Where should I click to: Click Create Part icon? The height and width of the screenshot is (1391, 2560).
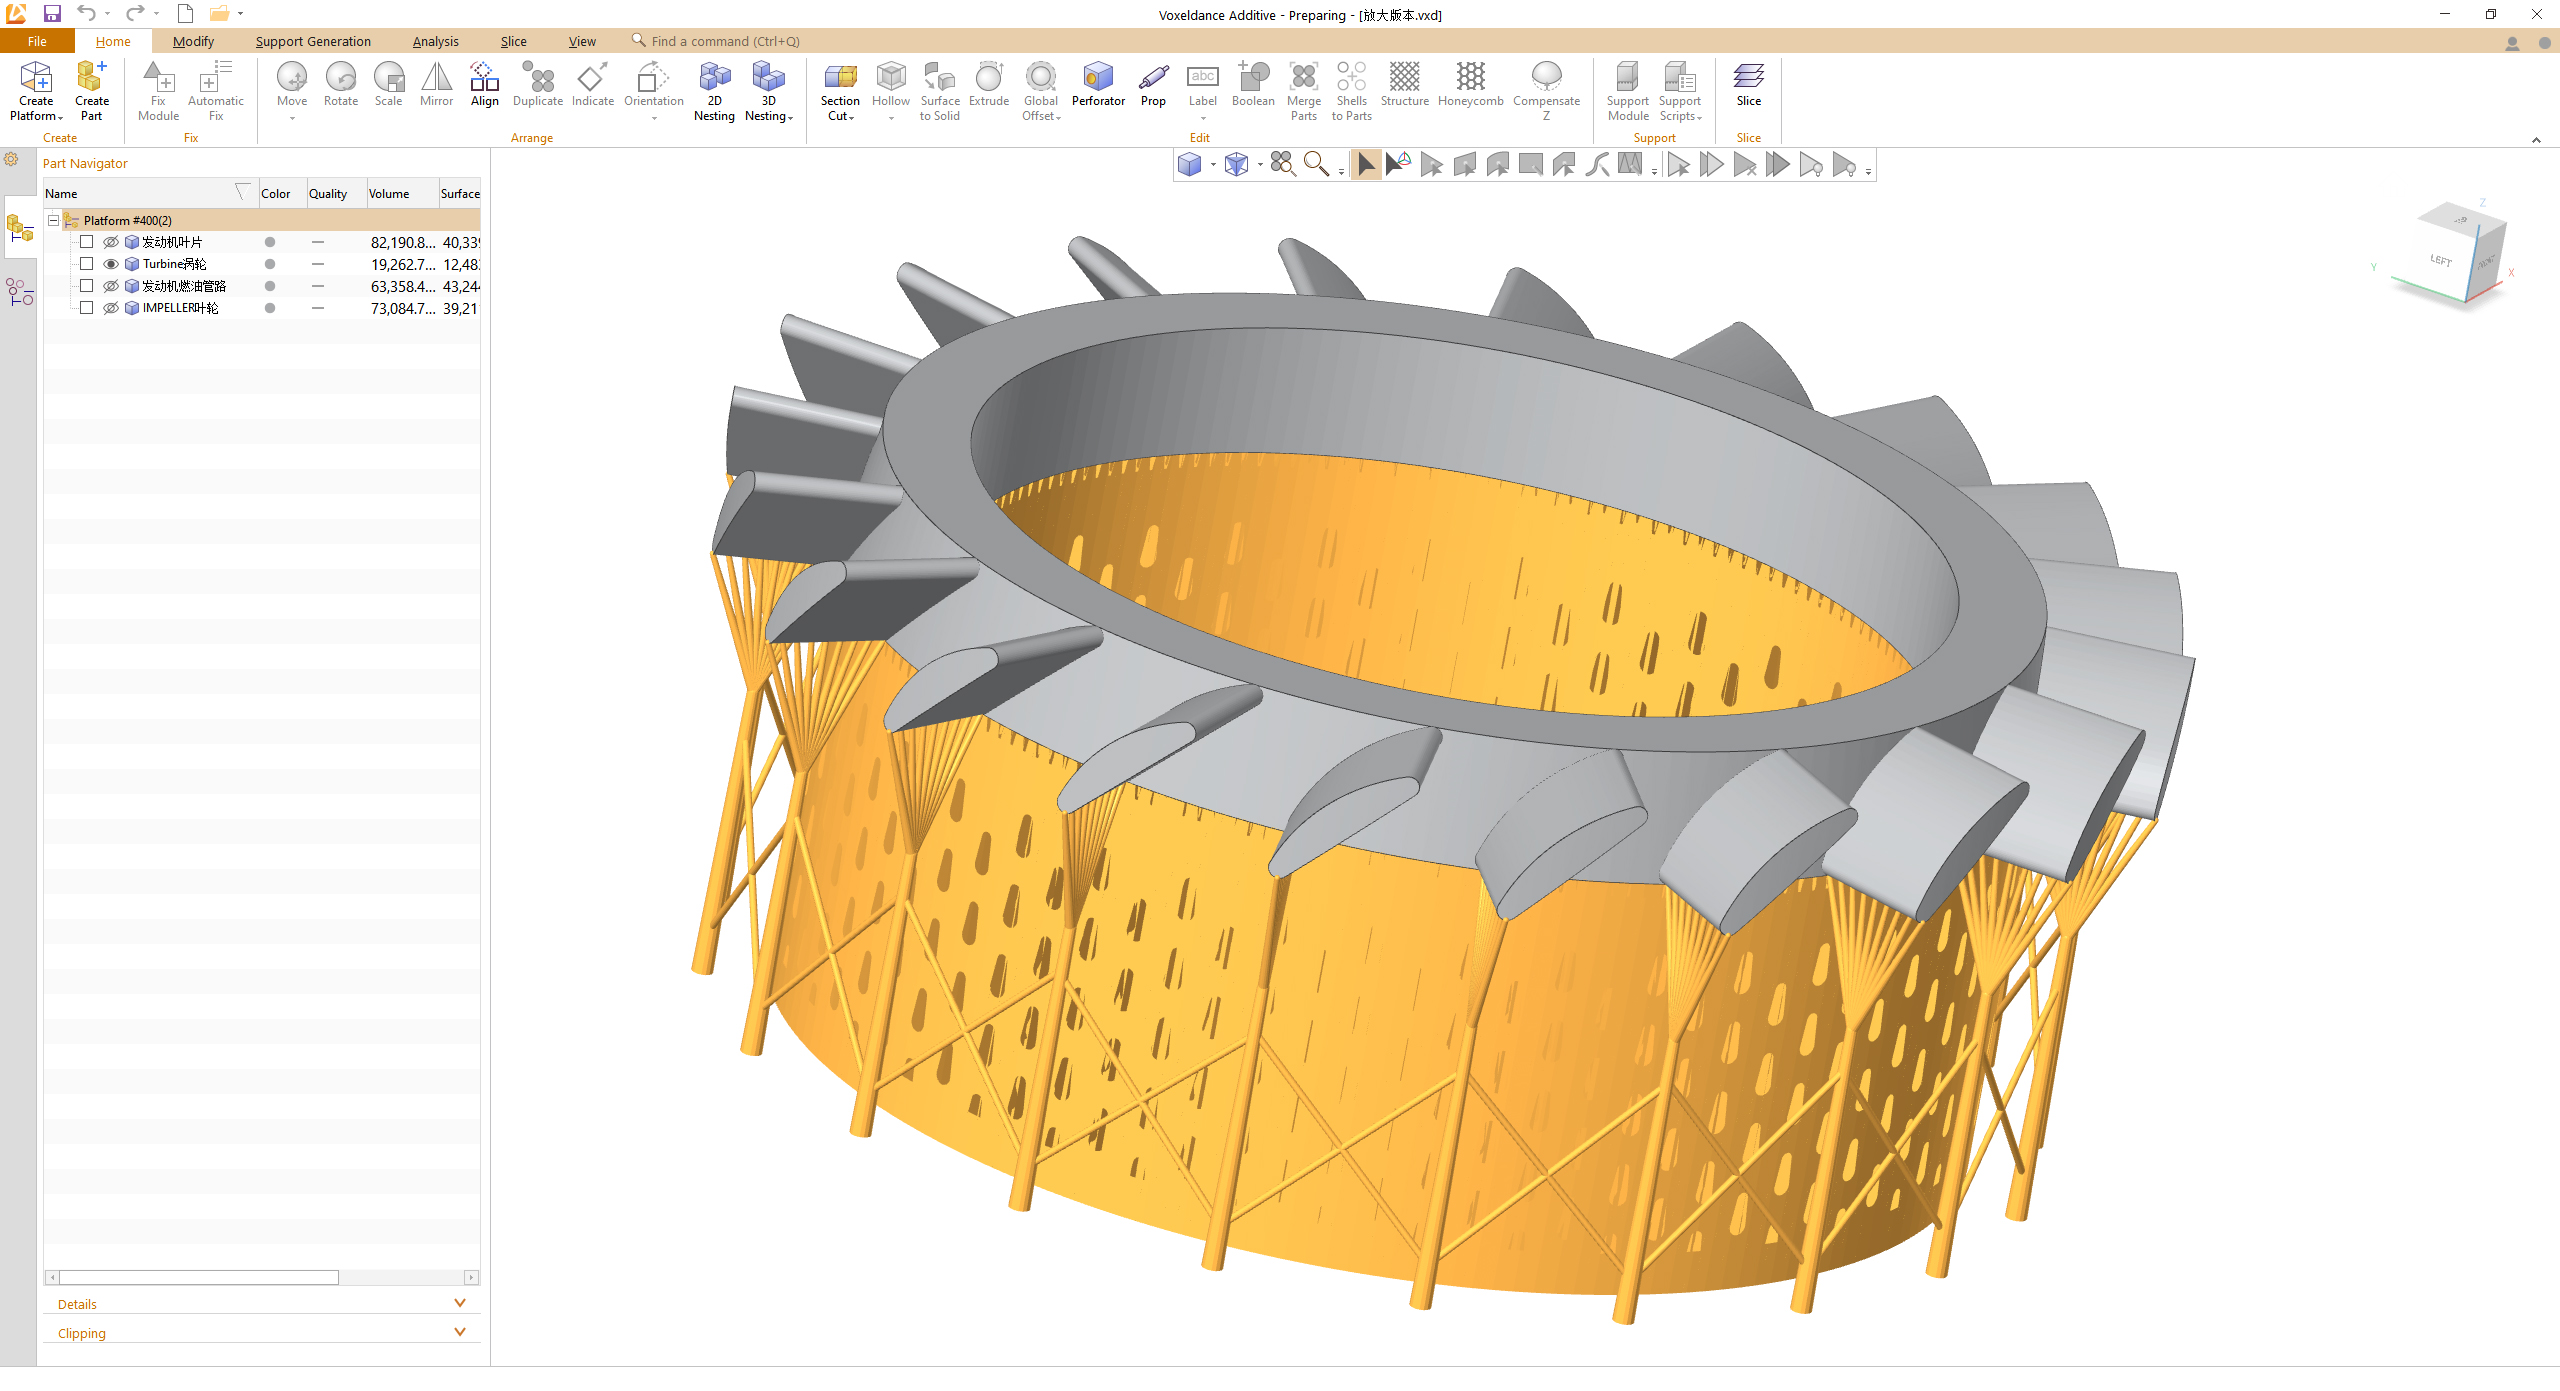pyautogui.click(x=91, y=78)
